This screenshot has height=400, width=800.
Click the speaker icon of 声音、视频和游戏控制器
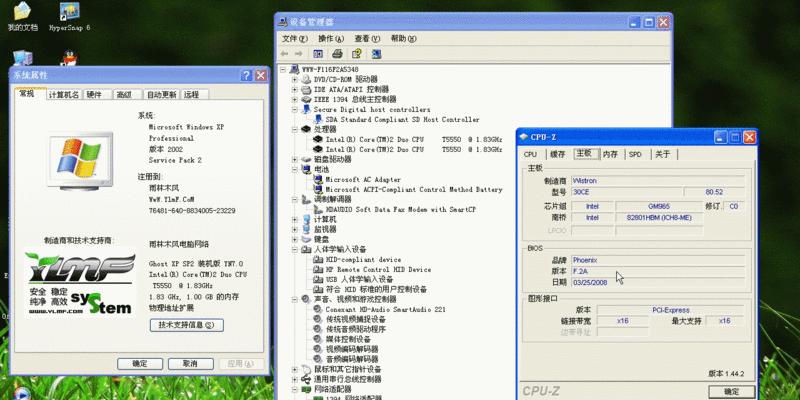(x=306, y=299)
